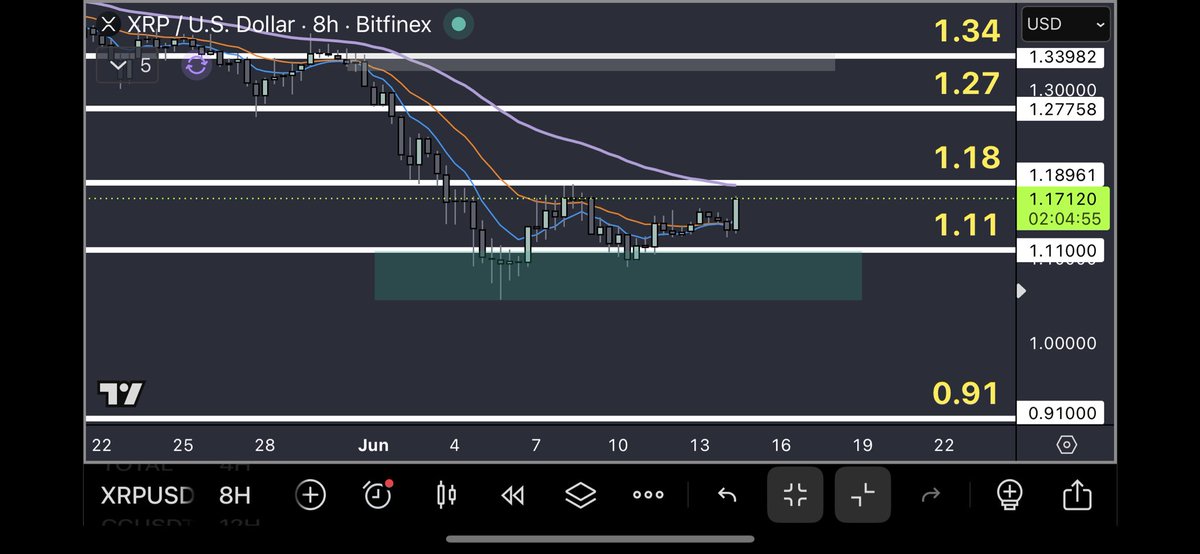Select the yellow 0.91 text annotation
1200x554 pixels.
(966, 393)
